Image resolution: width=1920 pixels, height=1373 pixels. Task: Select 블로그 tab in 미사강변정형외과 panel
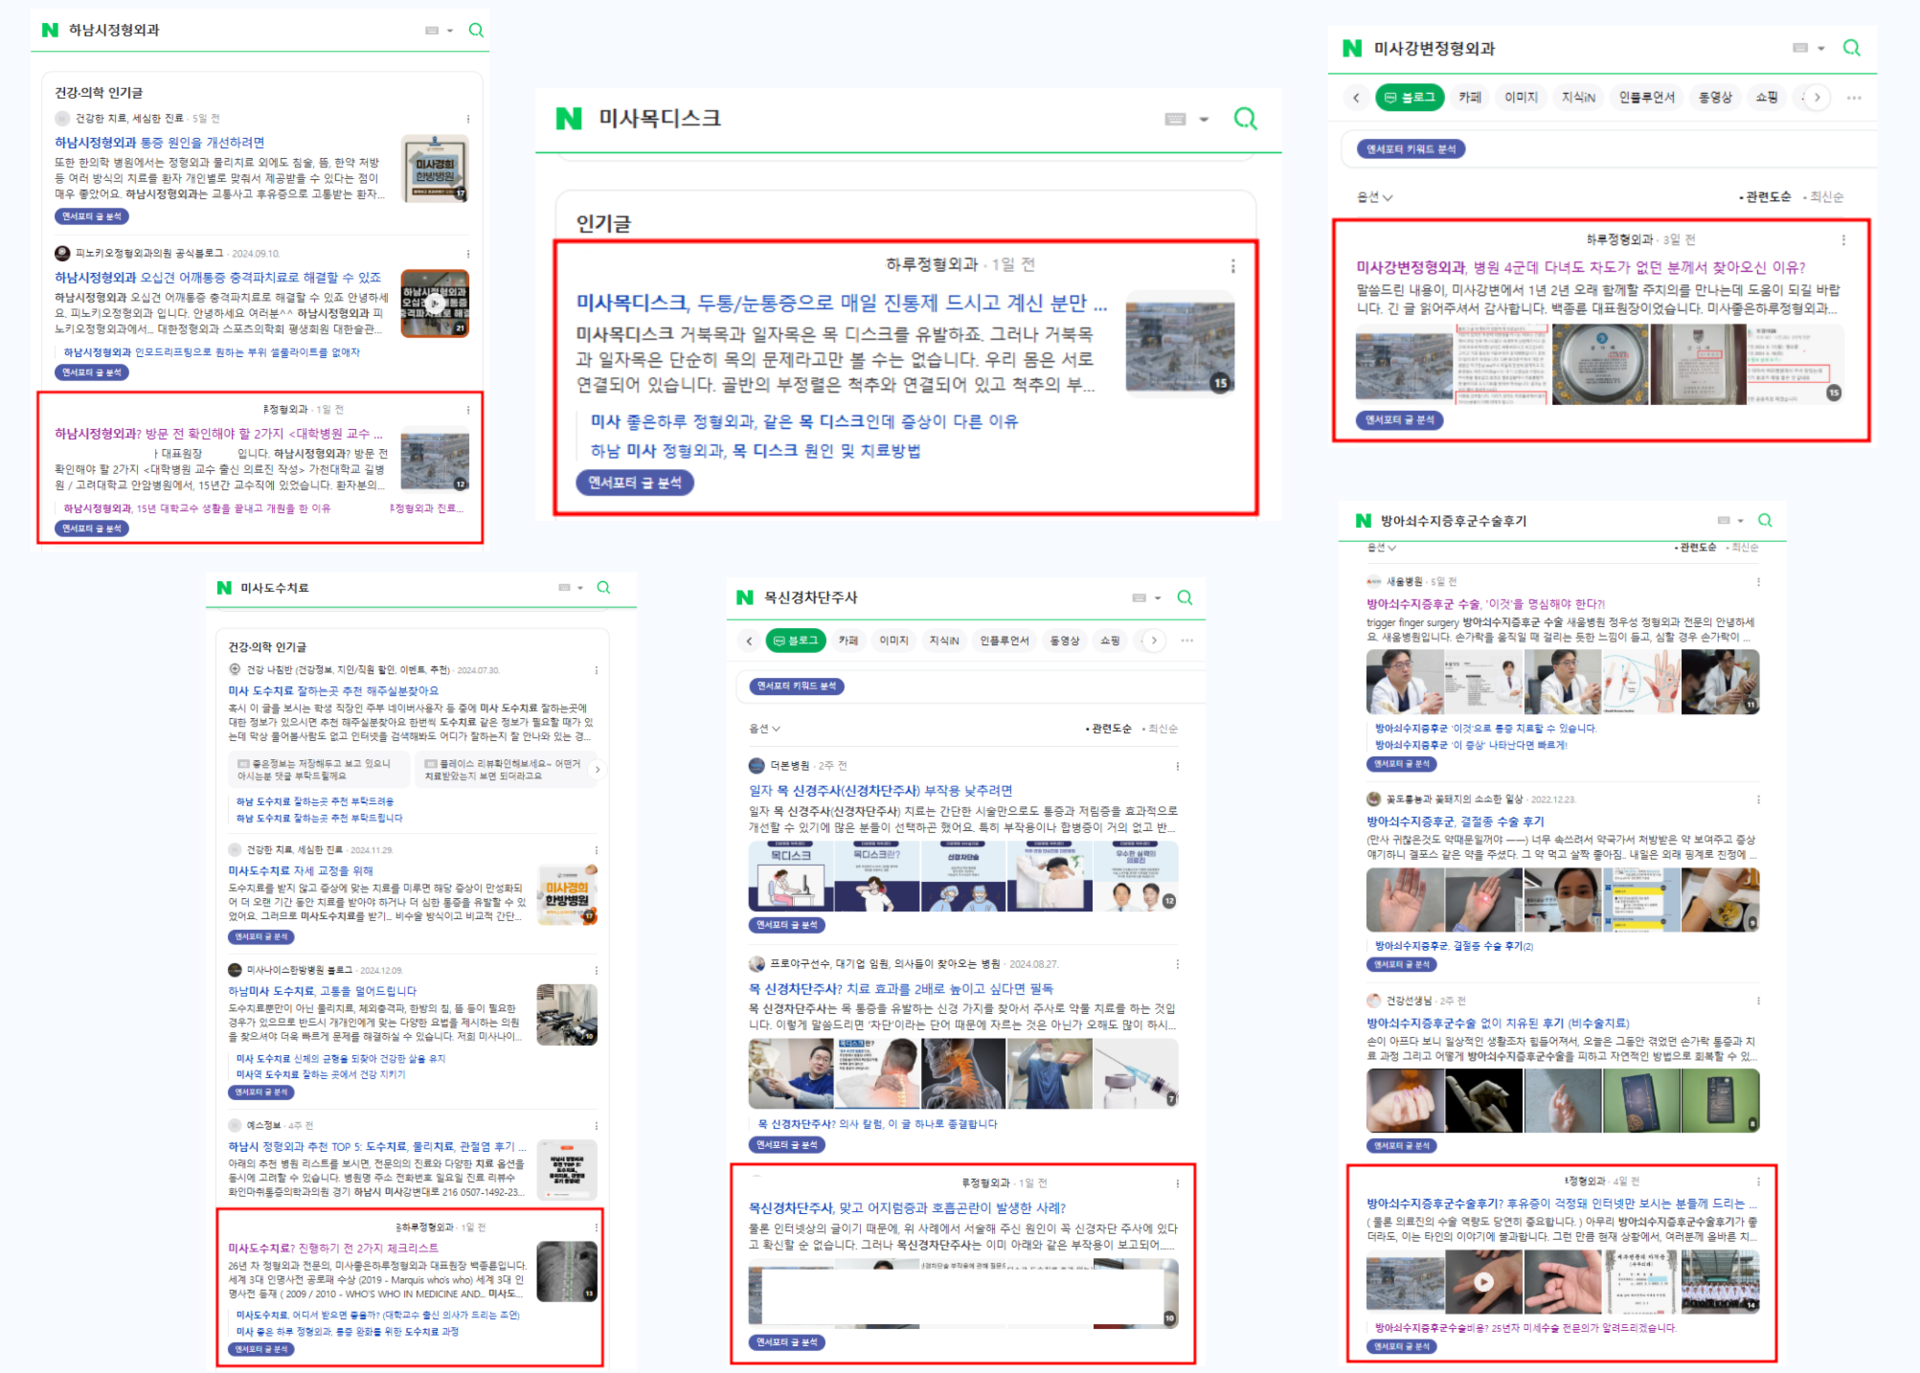(1409, 98)
